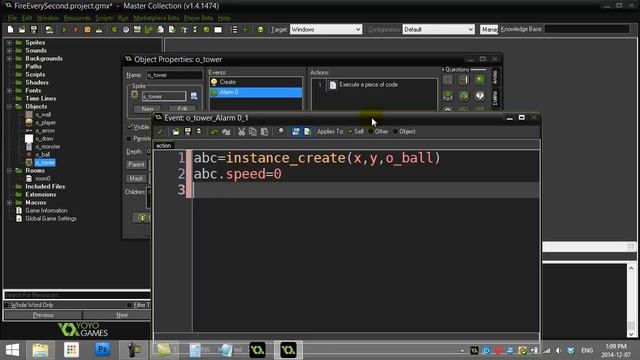Toggle the Visible checkbox in Object Properties
This screenshot has height=360, width=640.
[x=130, y=127]
